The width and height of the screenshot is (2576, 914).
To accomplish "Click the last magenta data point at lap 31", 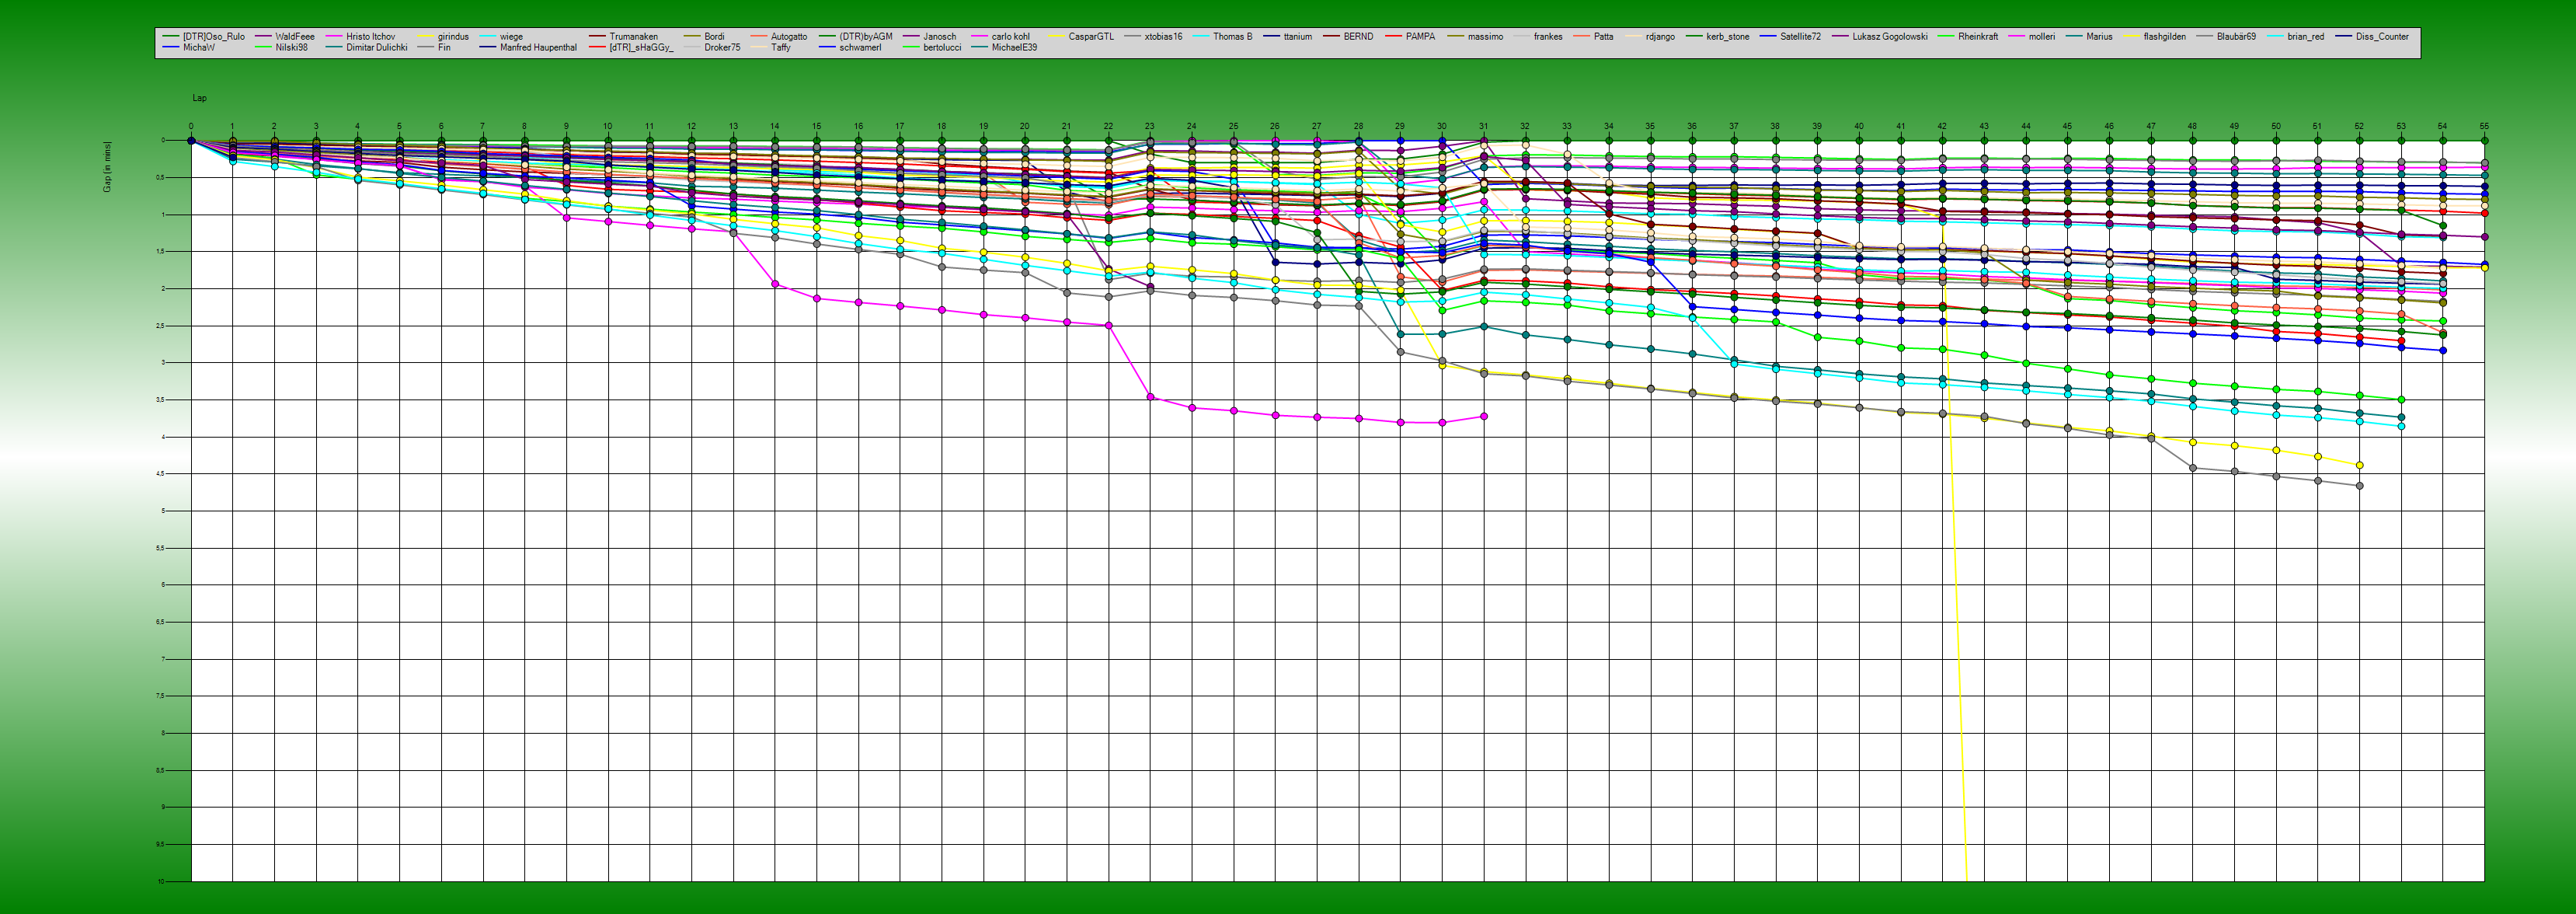I will 1483,416.
